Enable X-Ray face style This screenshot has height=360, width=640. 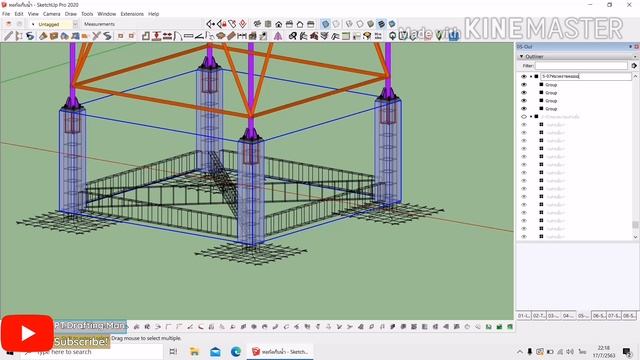click(x=325, y=24)
